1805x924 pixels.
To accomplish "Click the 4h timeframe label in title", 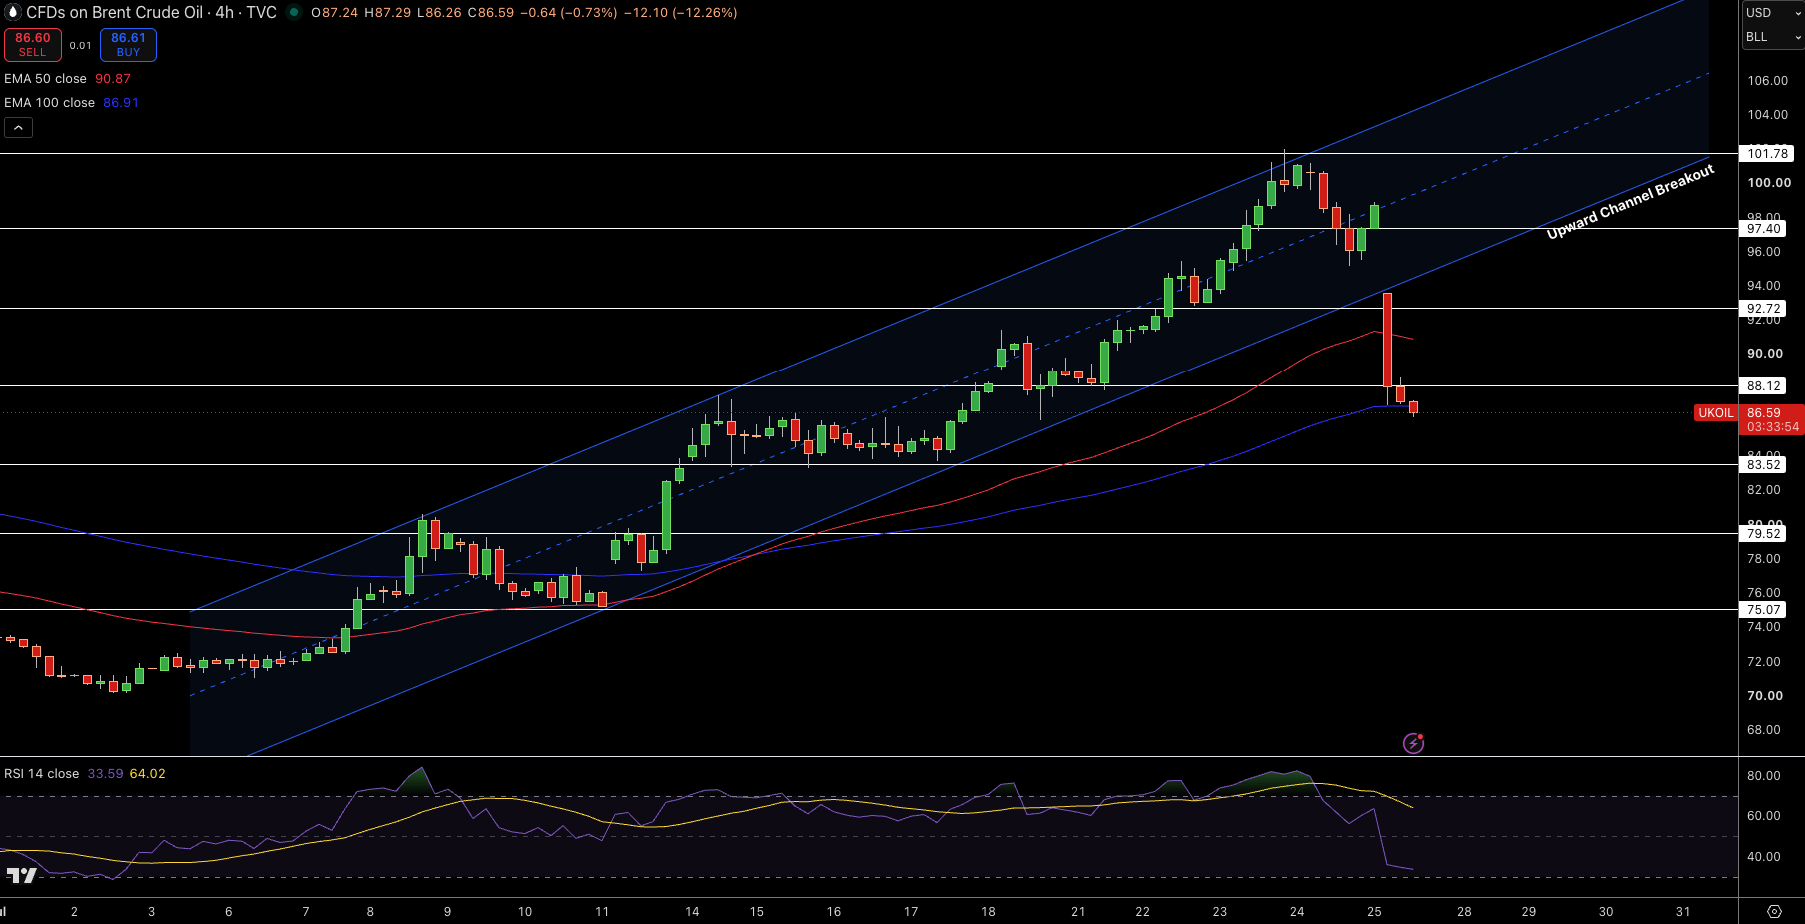I will [224, 13].
